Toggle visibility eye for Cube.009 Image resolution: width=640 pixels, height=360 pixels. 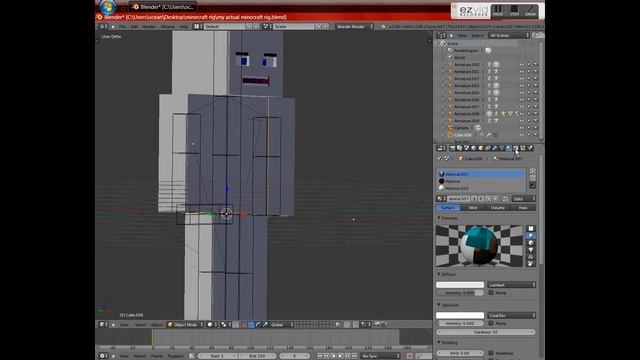(522, 135)
